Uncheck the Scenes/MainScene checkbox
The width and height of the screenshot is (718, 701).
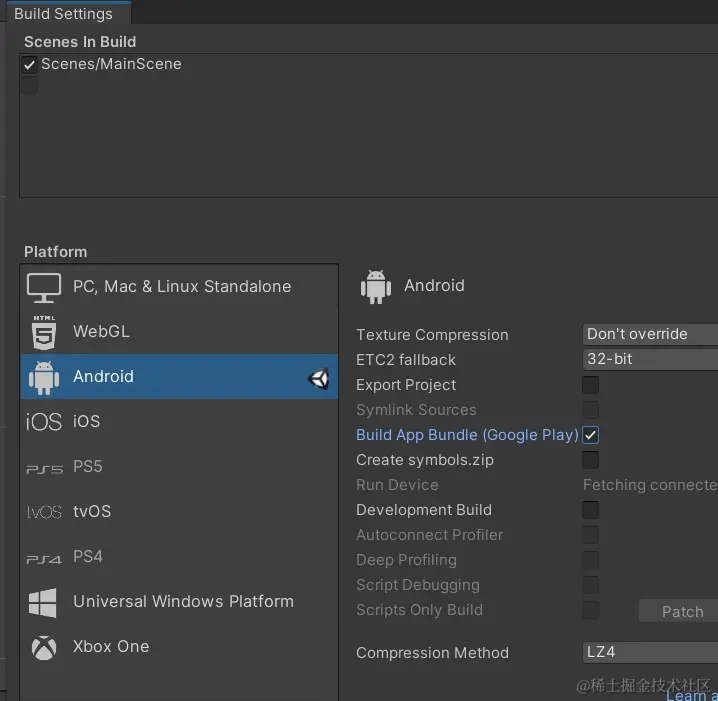coord(29,65)
